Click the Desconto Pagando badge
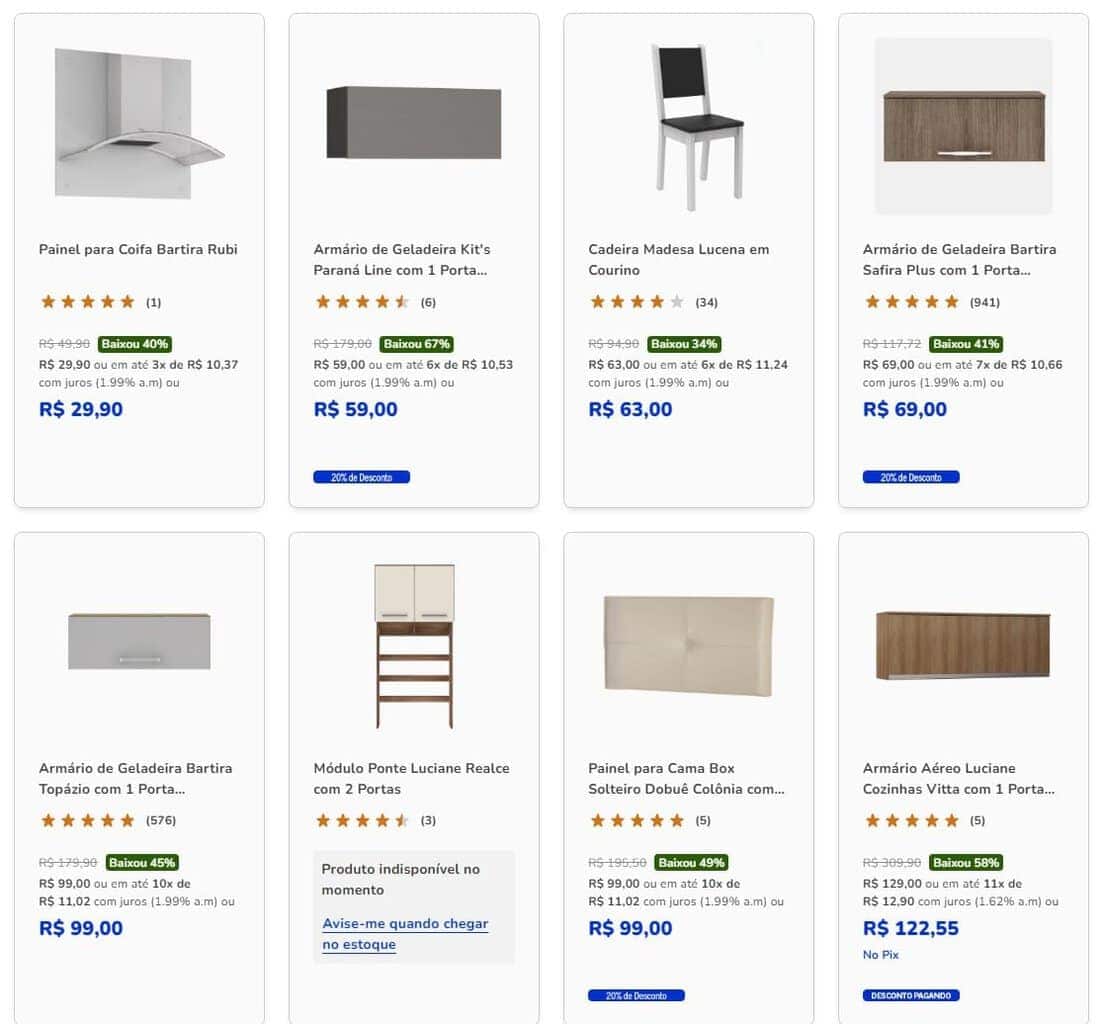Image resolution: width=1105 pixels, height=1024 pixels. (x=911, y=996)
